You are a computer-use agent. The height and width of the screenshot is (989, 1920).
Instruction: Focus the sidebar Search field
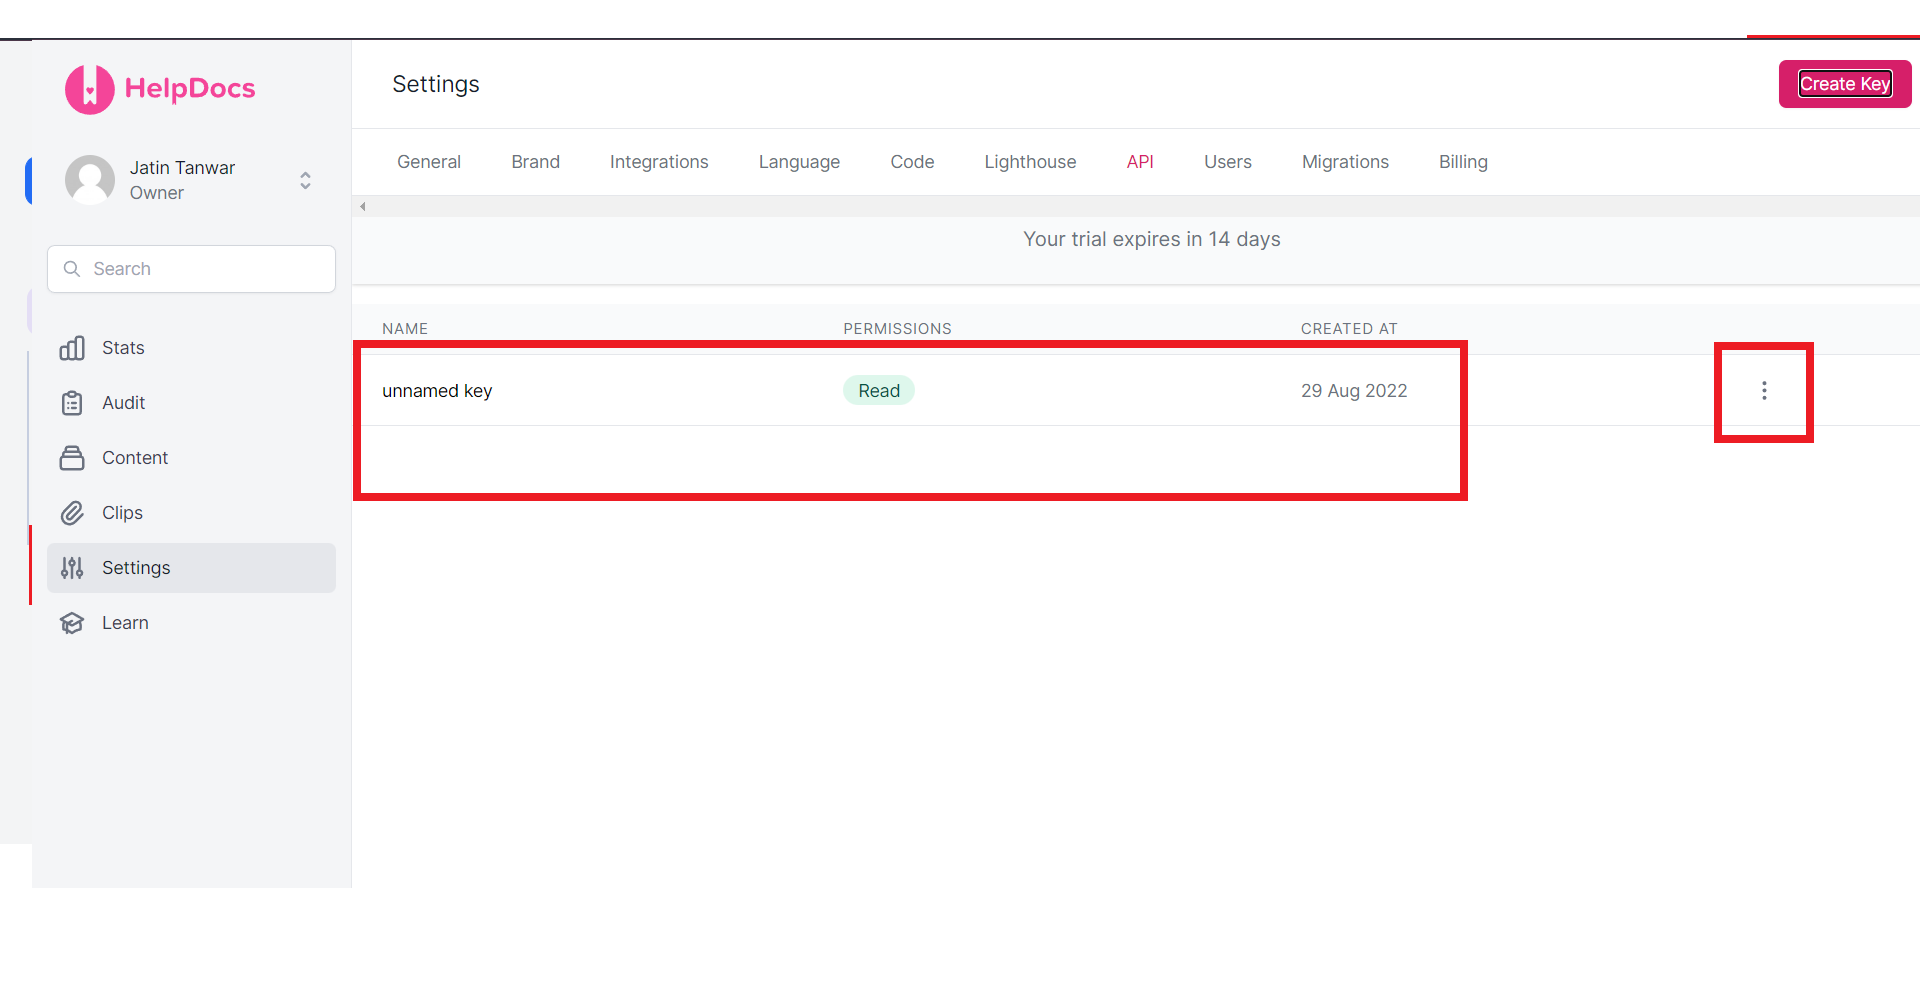[x=192, y=269]
